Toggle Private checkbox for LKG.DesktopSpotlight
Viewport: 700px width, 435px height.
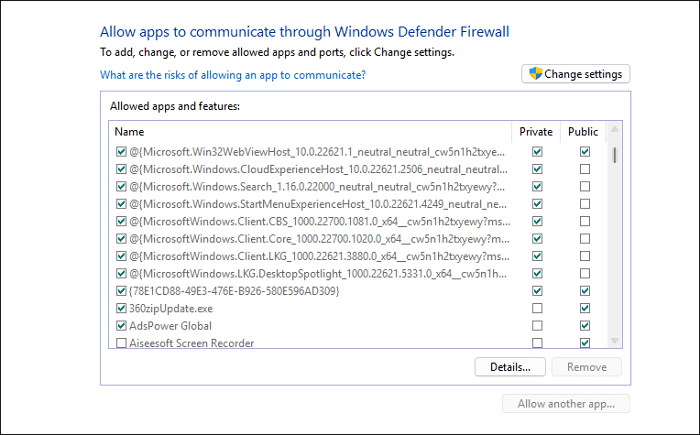click(537, 273)
